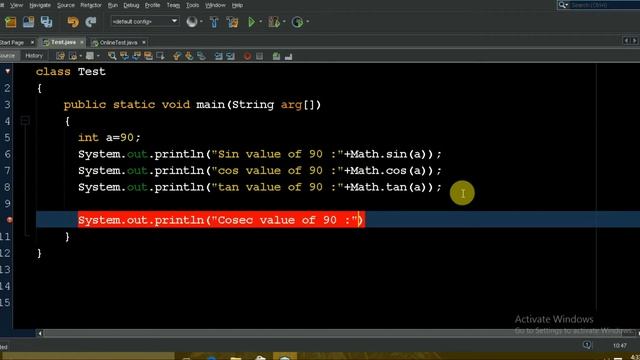The height and width of the screenshot is (360, 640).
Task: Click the editor Forward navigation icon
Action: pos(89,56)
